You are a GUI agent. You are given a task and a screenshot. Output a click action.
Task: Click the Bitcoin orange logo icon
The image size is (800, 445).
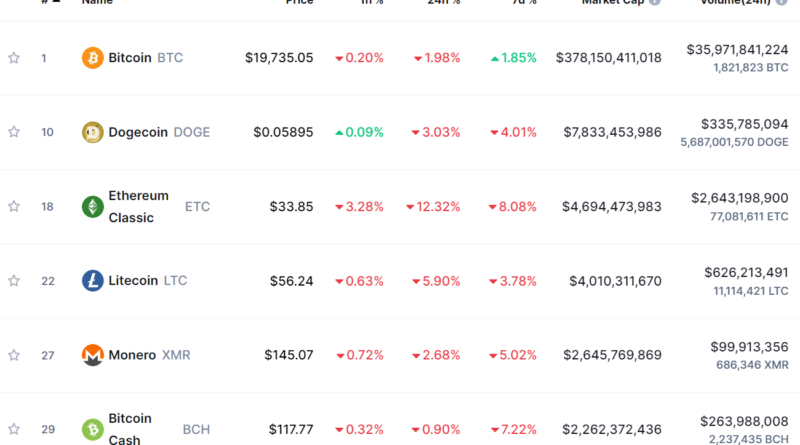point(92,58)
